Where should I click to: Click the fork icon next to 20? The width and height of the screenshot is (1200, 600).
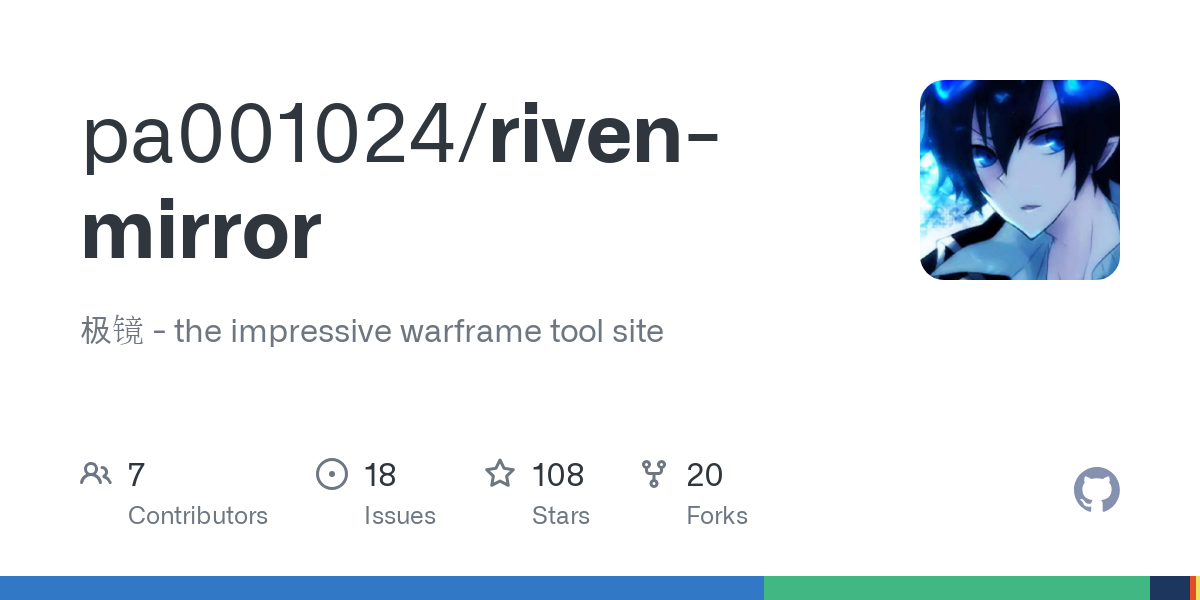pyautogui.click(x=654, y=474)
